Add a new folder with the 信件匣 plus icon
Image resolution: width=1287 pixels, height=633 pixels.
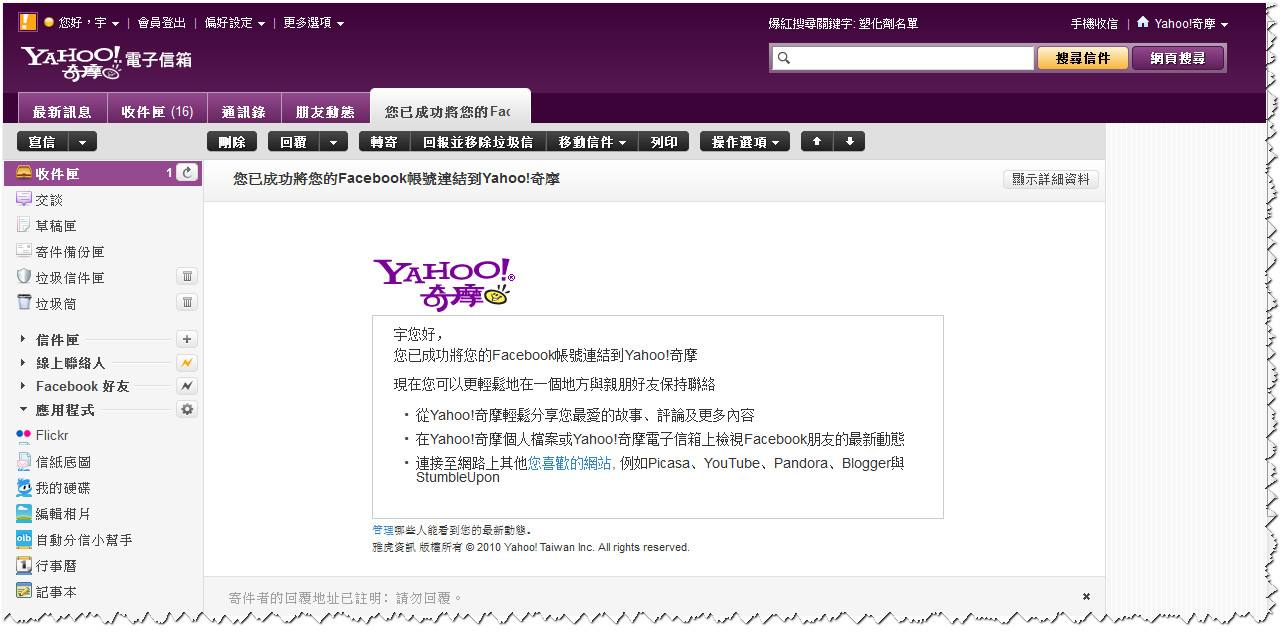pos(187,339)
